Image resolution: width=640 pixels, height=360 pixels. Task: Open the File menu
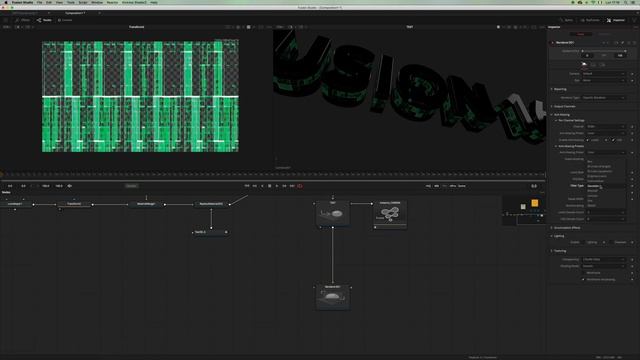pos(40,2)
